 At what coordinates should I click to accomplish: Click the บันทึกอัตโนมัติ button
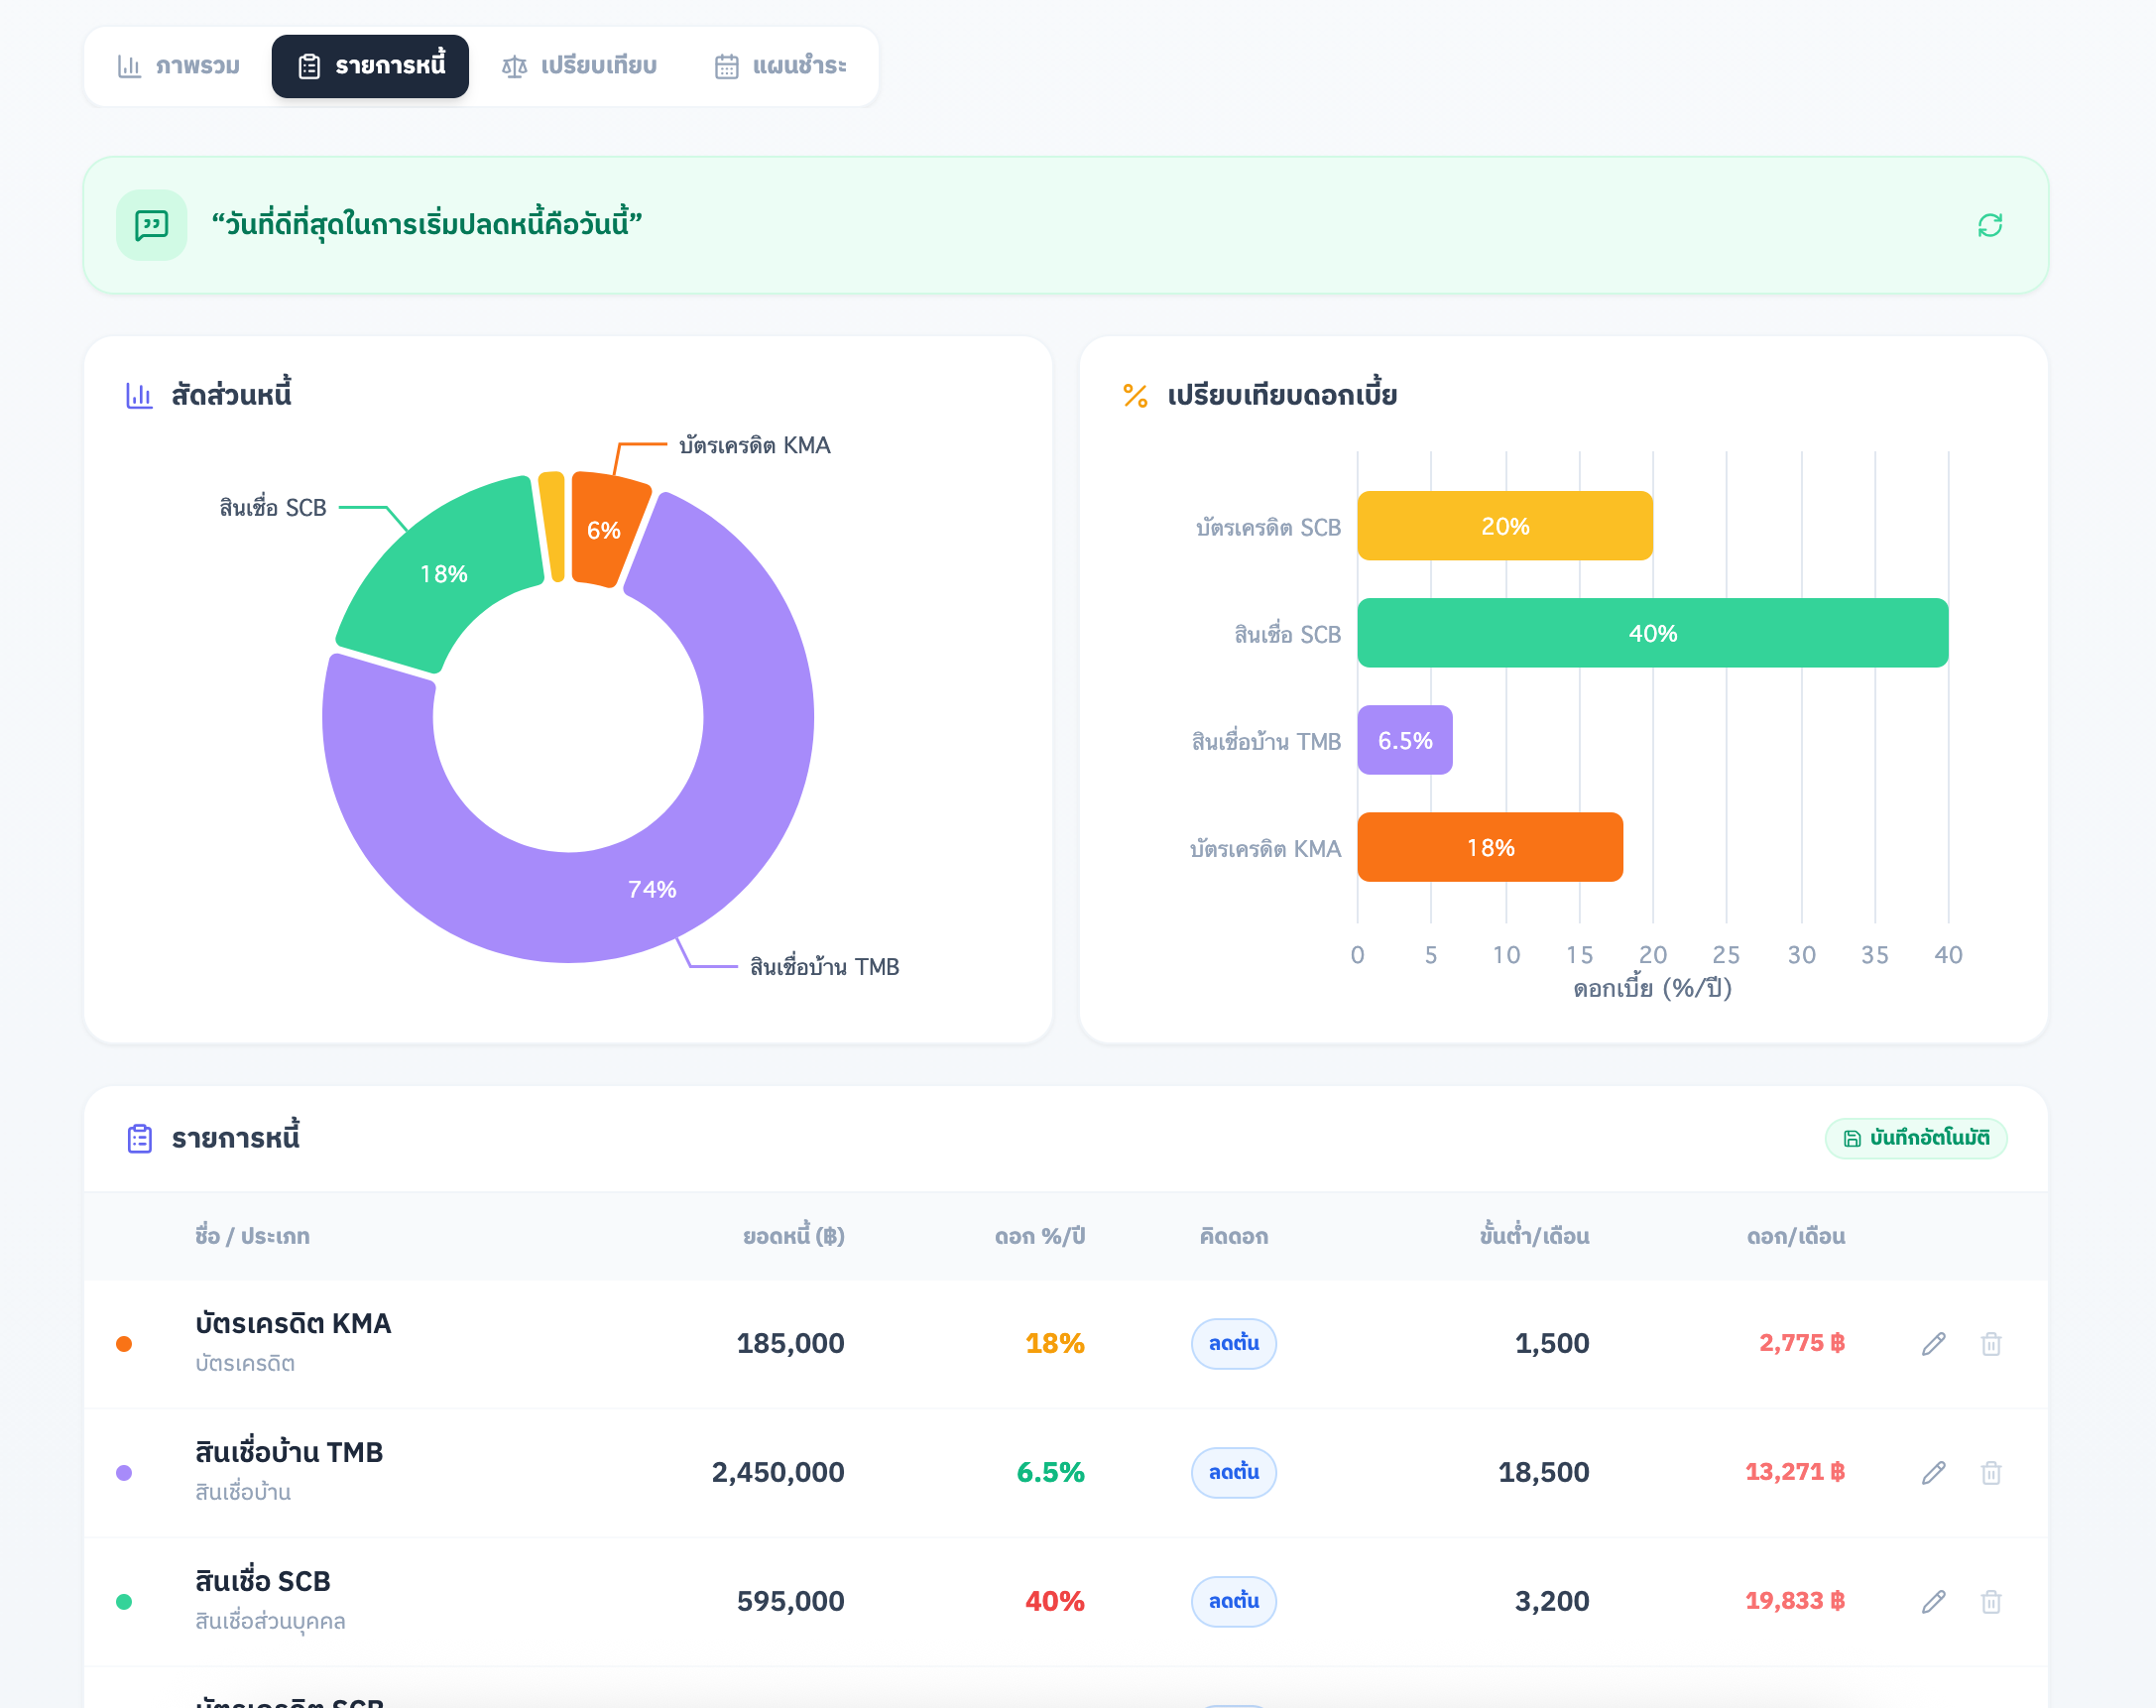click(1915, 1138)
